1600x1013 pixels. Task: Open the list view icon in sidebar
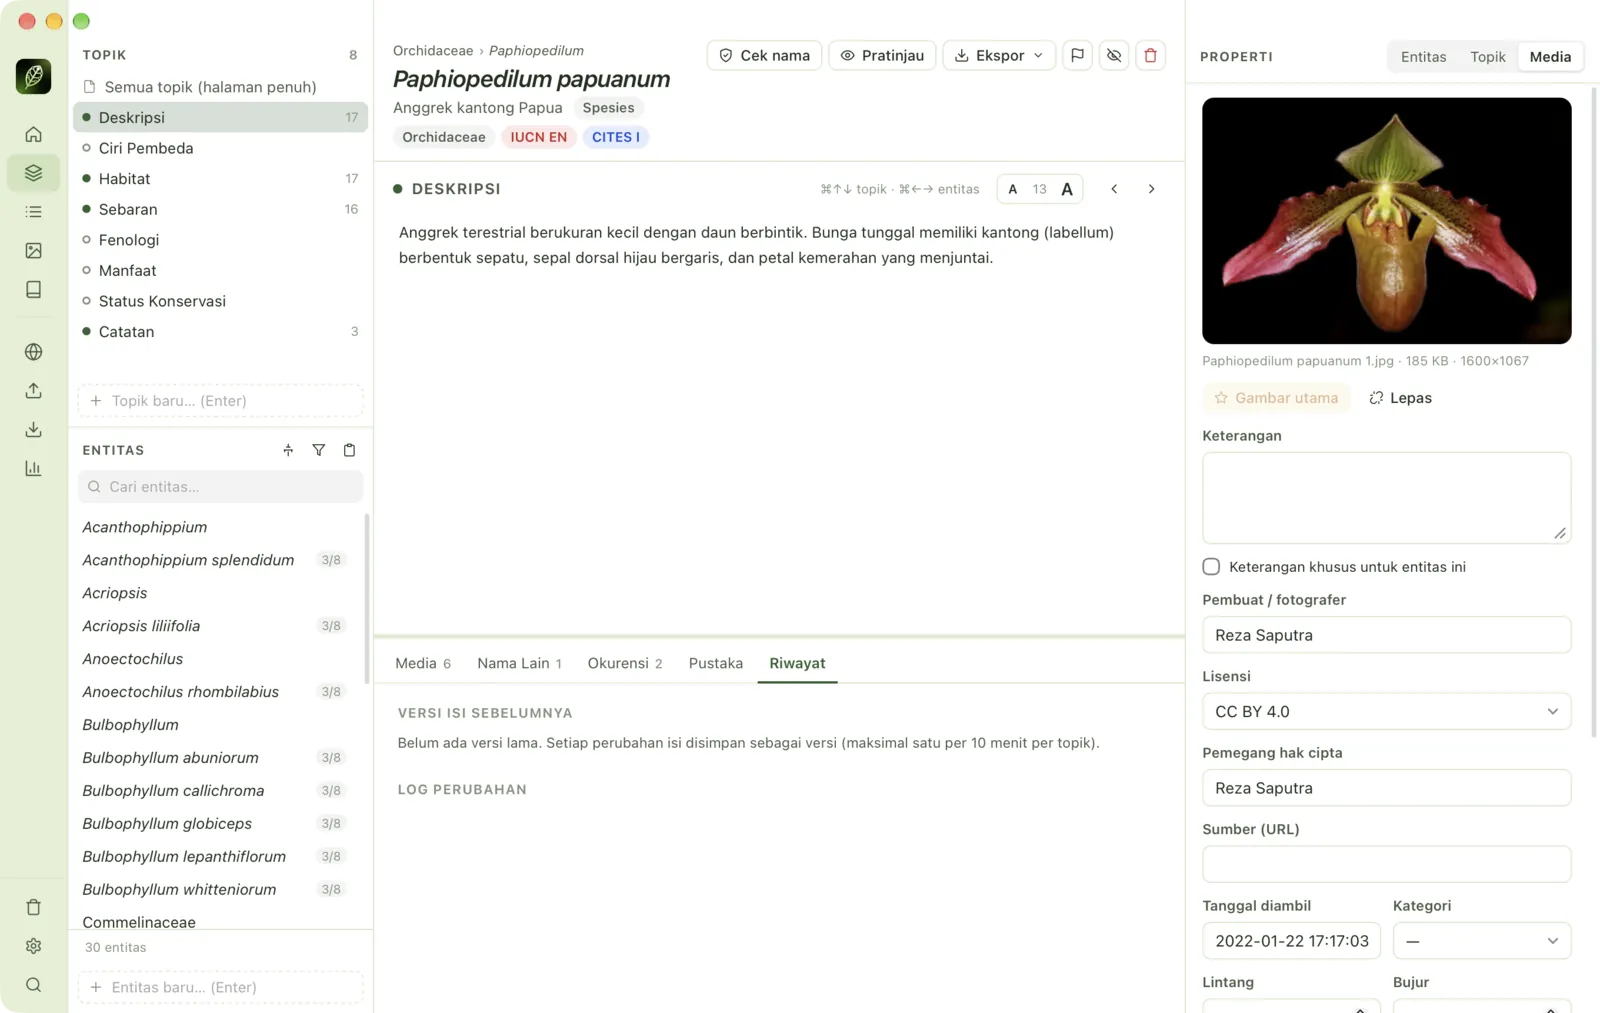point(33,212)
